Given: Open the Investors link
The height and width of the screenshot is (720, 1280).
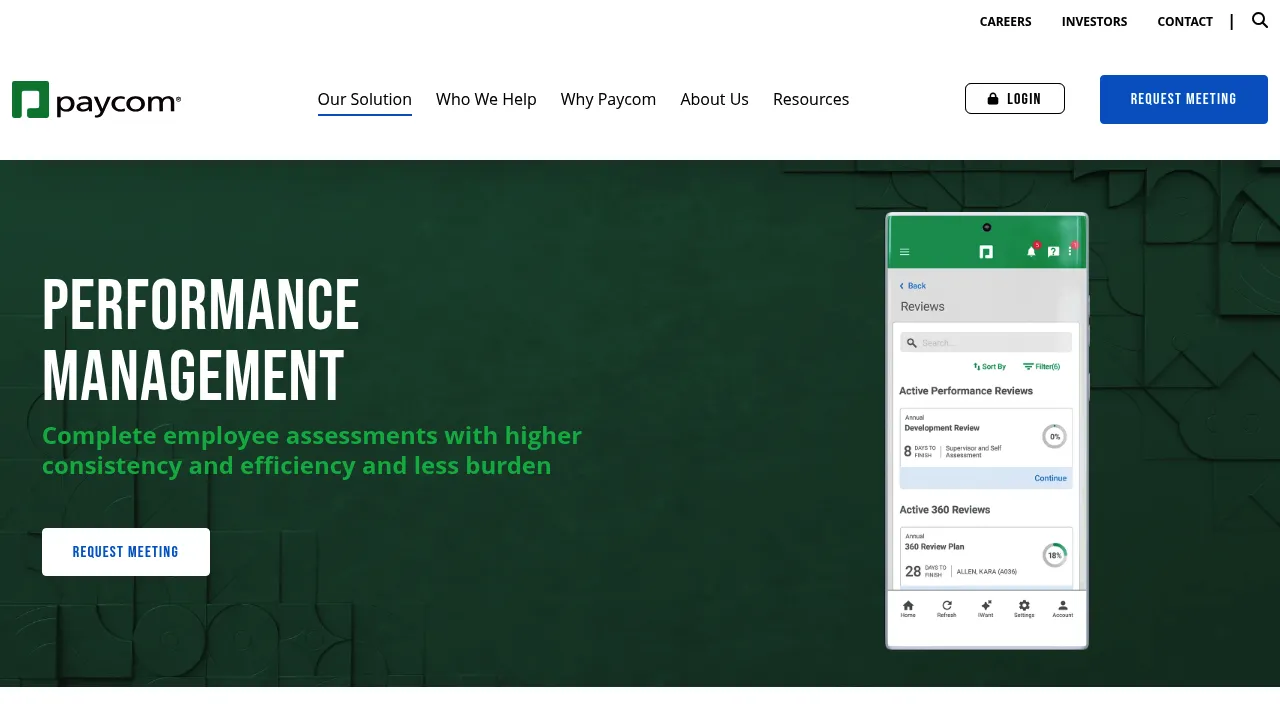Looking at the screenshot, I should [1094, 21].
